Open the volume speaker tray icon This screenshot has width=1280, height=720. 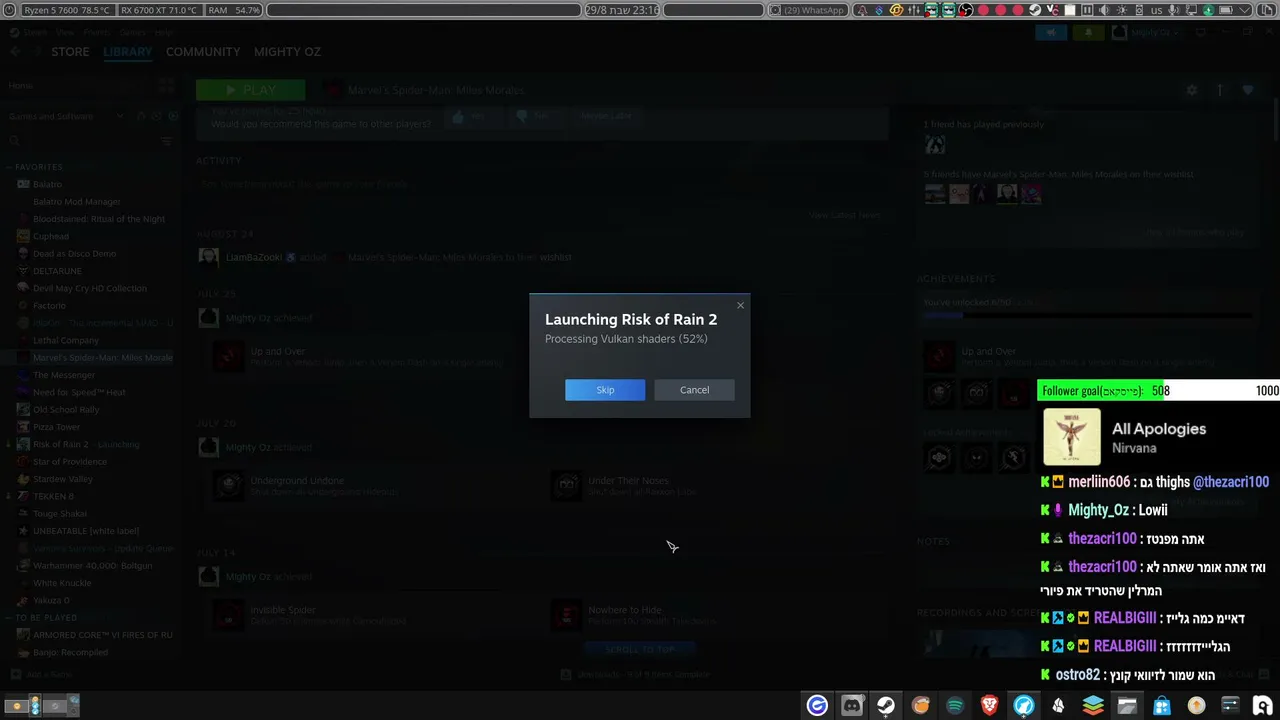1104,10
